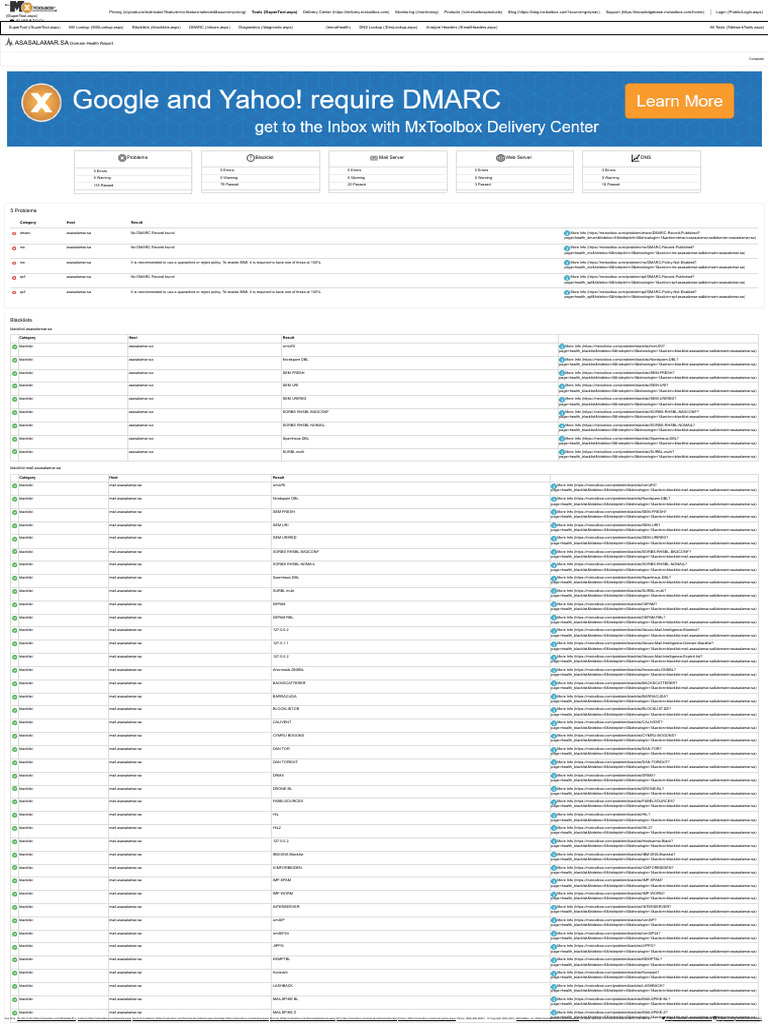Click the 'Google and Yahoo! require DMARC' banner

384,109
